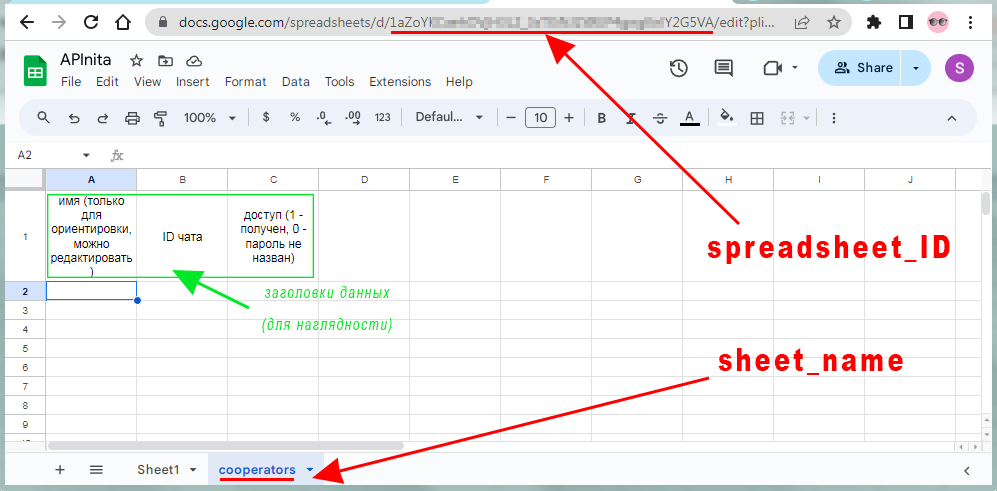Toggle bold formatting
997x491 pixels.
[x=601, y=118]
